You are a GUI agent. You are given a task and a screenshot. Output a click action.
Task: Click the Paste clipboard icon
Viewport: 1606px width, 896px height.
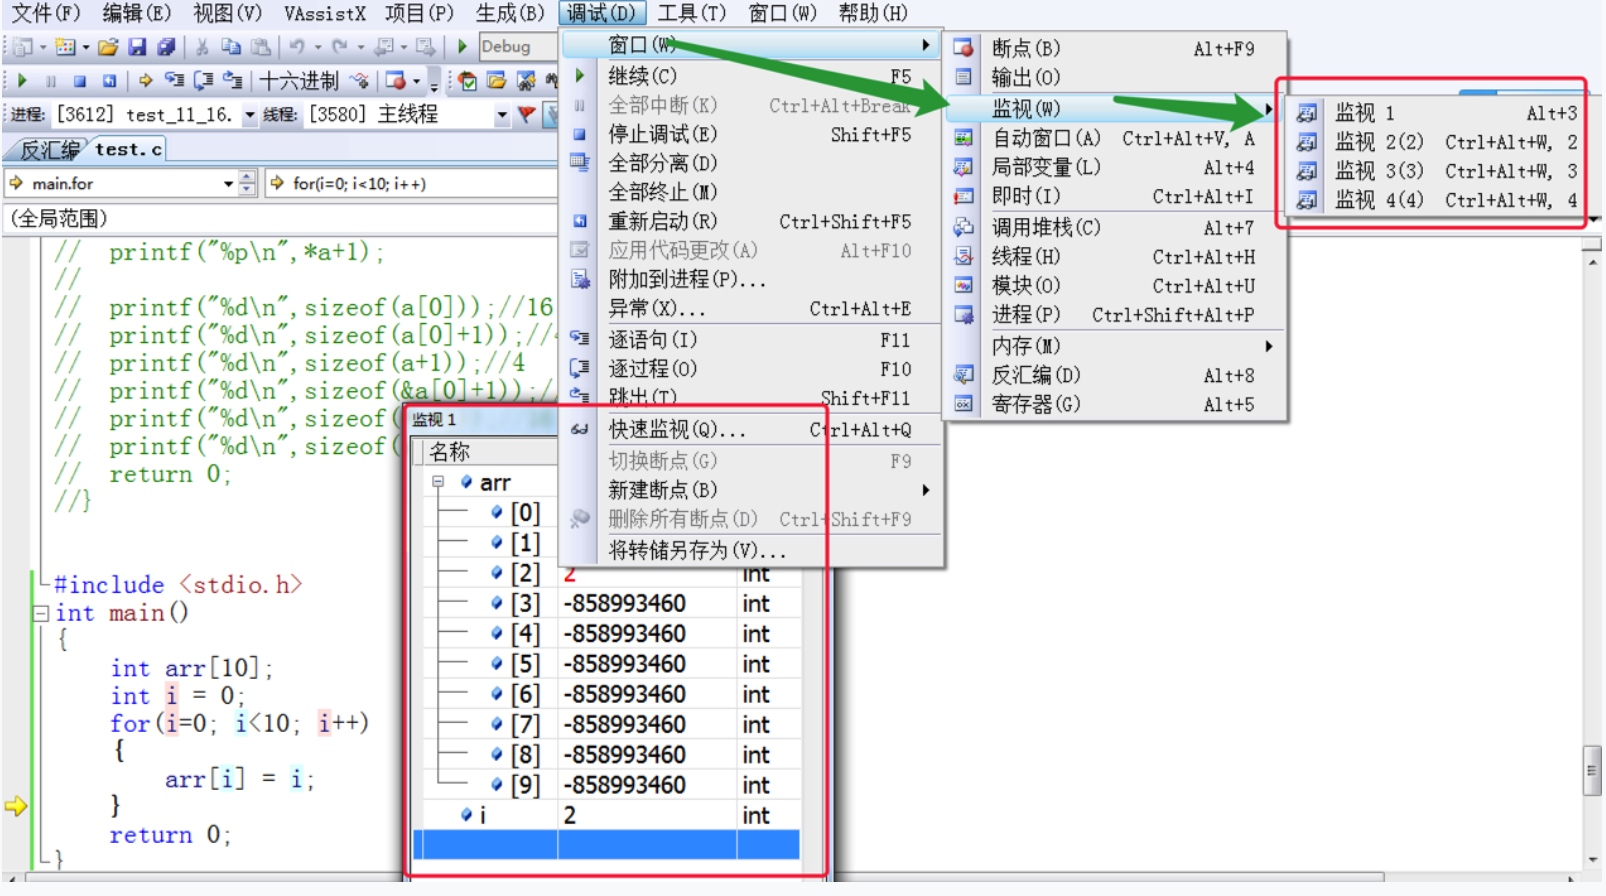click(x=260, y=47)
